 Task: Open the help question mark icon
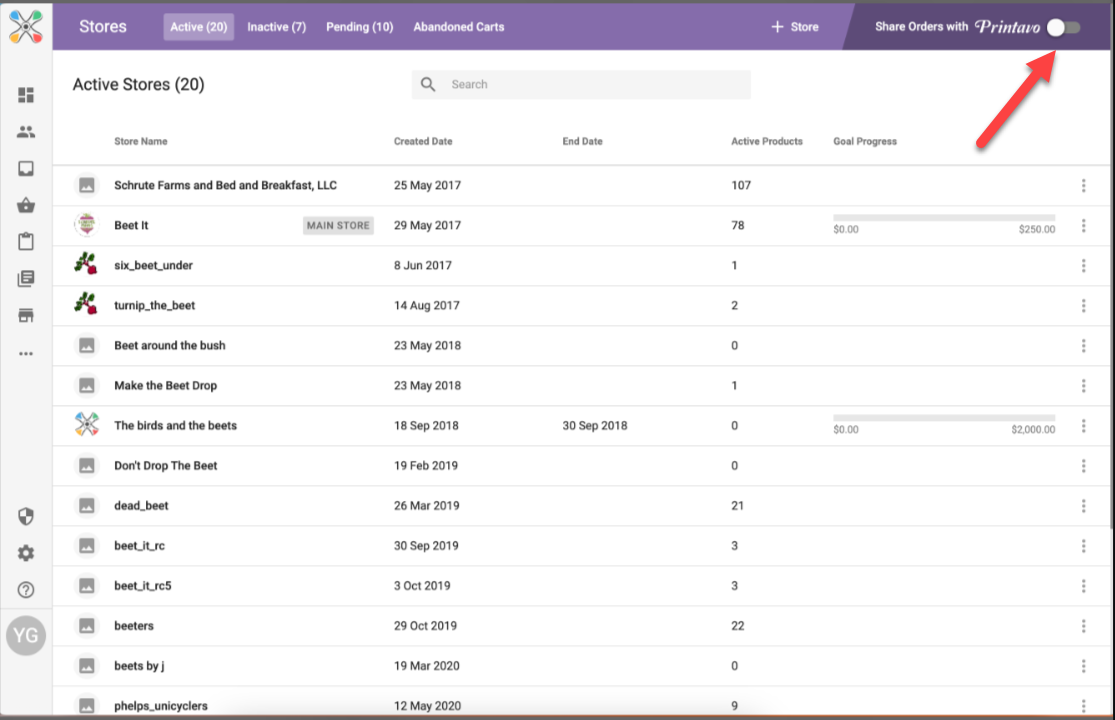(26, 590)
